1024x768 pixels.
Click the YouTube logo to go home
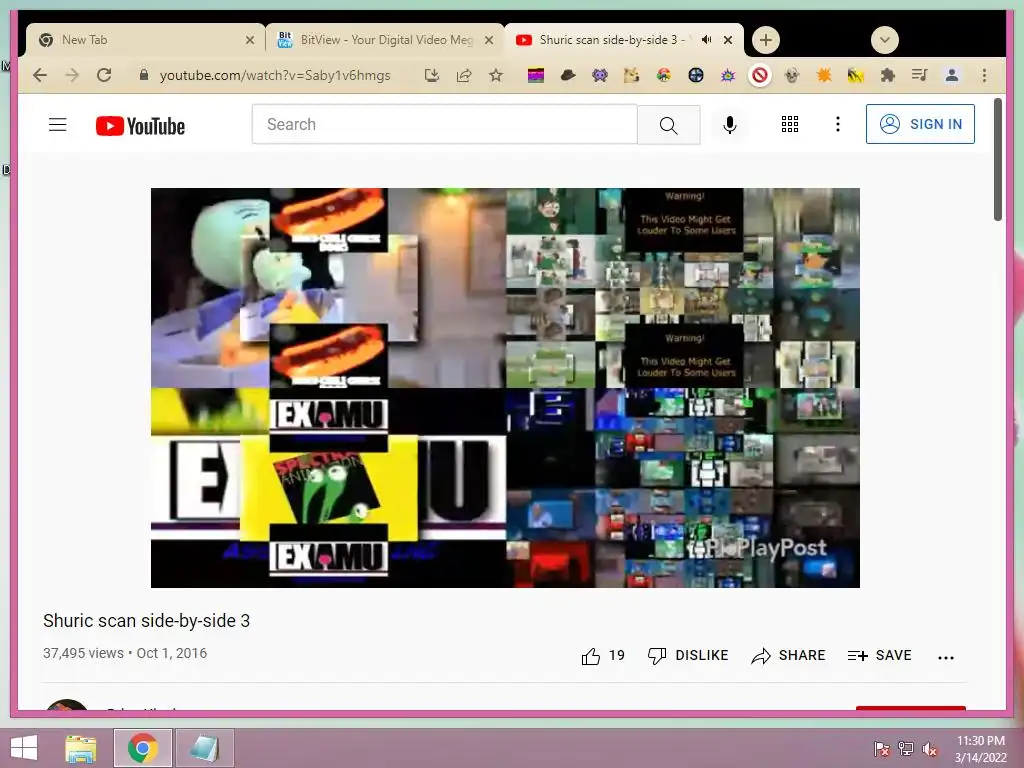pos(140,125)
